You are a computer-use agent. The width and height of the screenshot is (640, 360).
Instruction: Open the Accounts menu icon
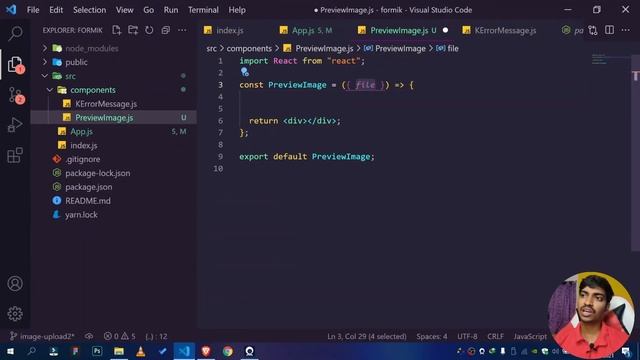point(15,283)
